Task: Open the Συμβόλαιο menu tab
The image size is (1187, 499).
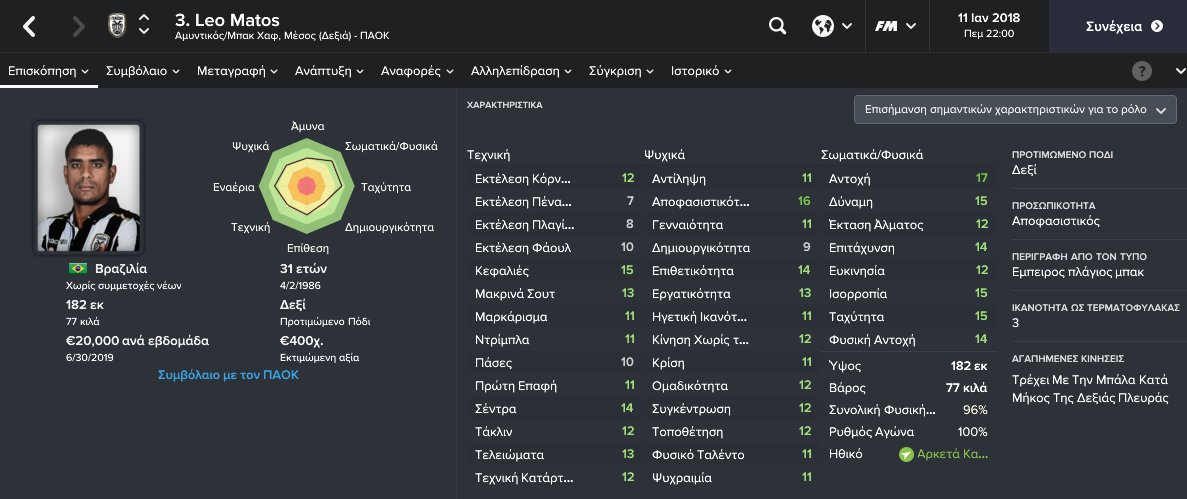Action: pyautogui.click(x=142, y=71)
